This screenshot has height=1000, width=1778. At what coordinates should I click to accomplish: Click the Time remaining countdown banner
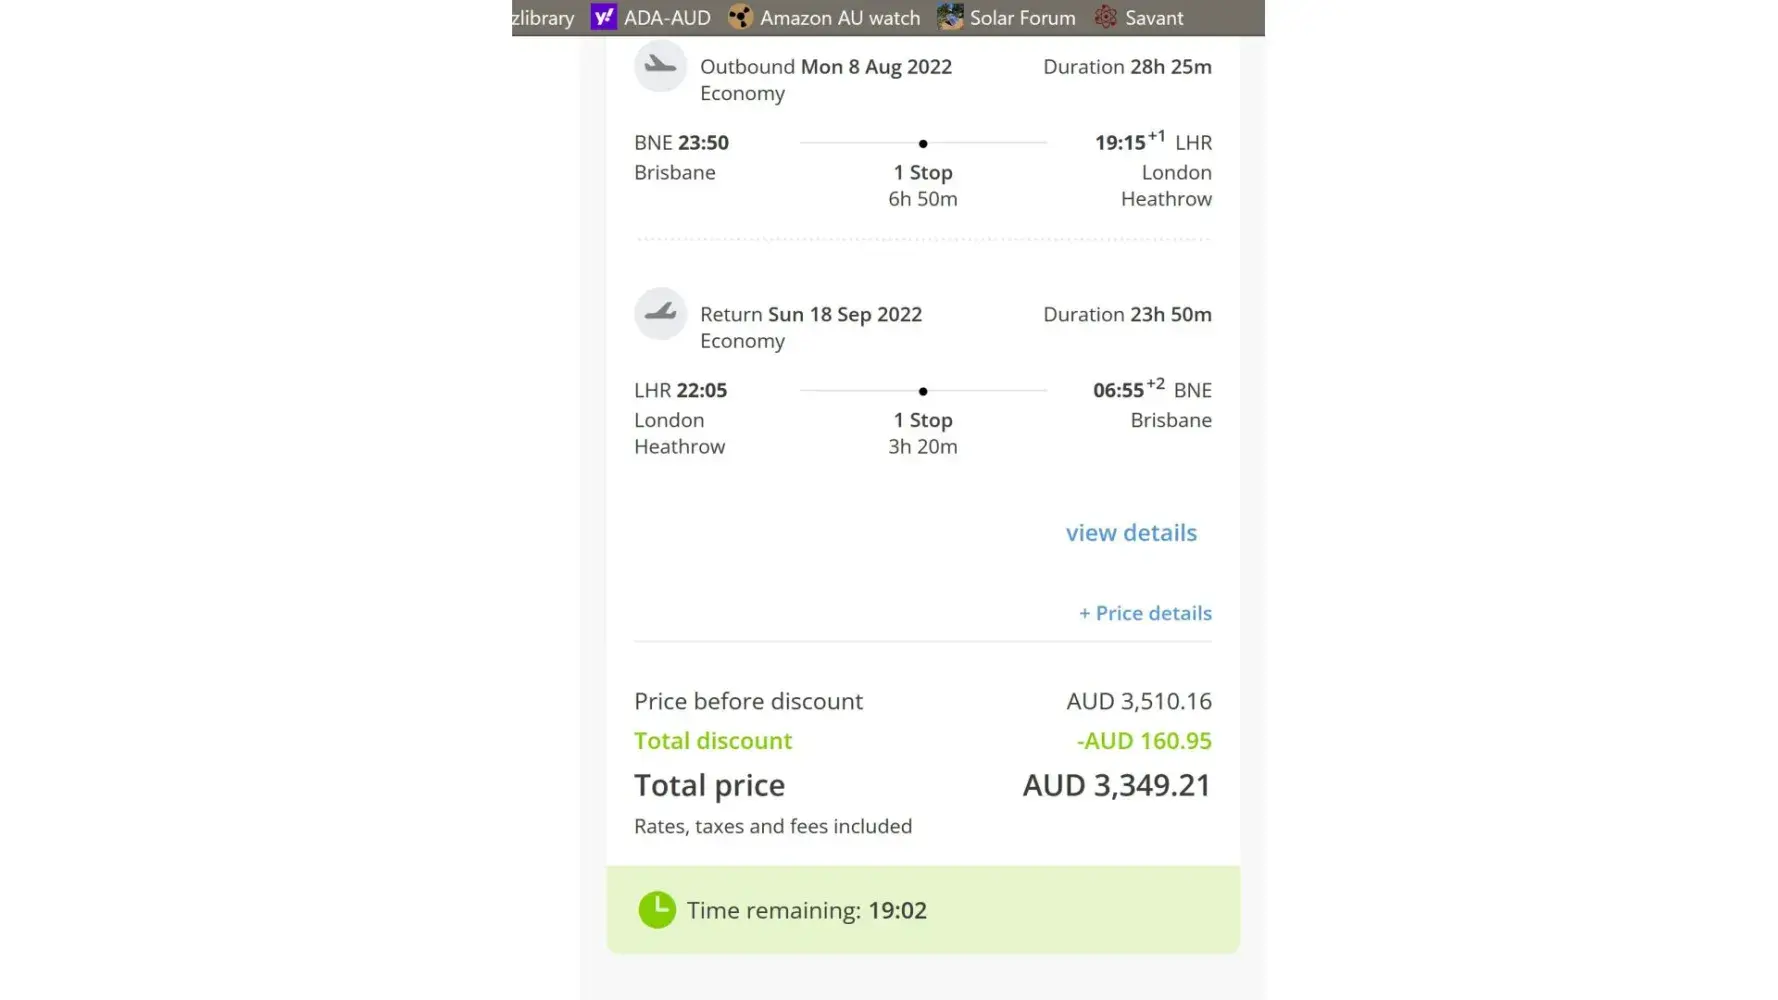[922, 910]
